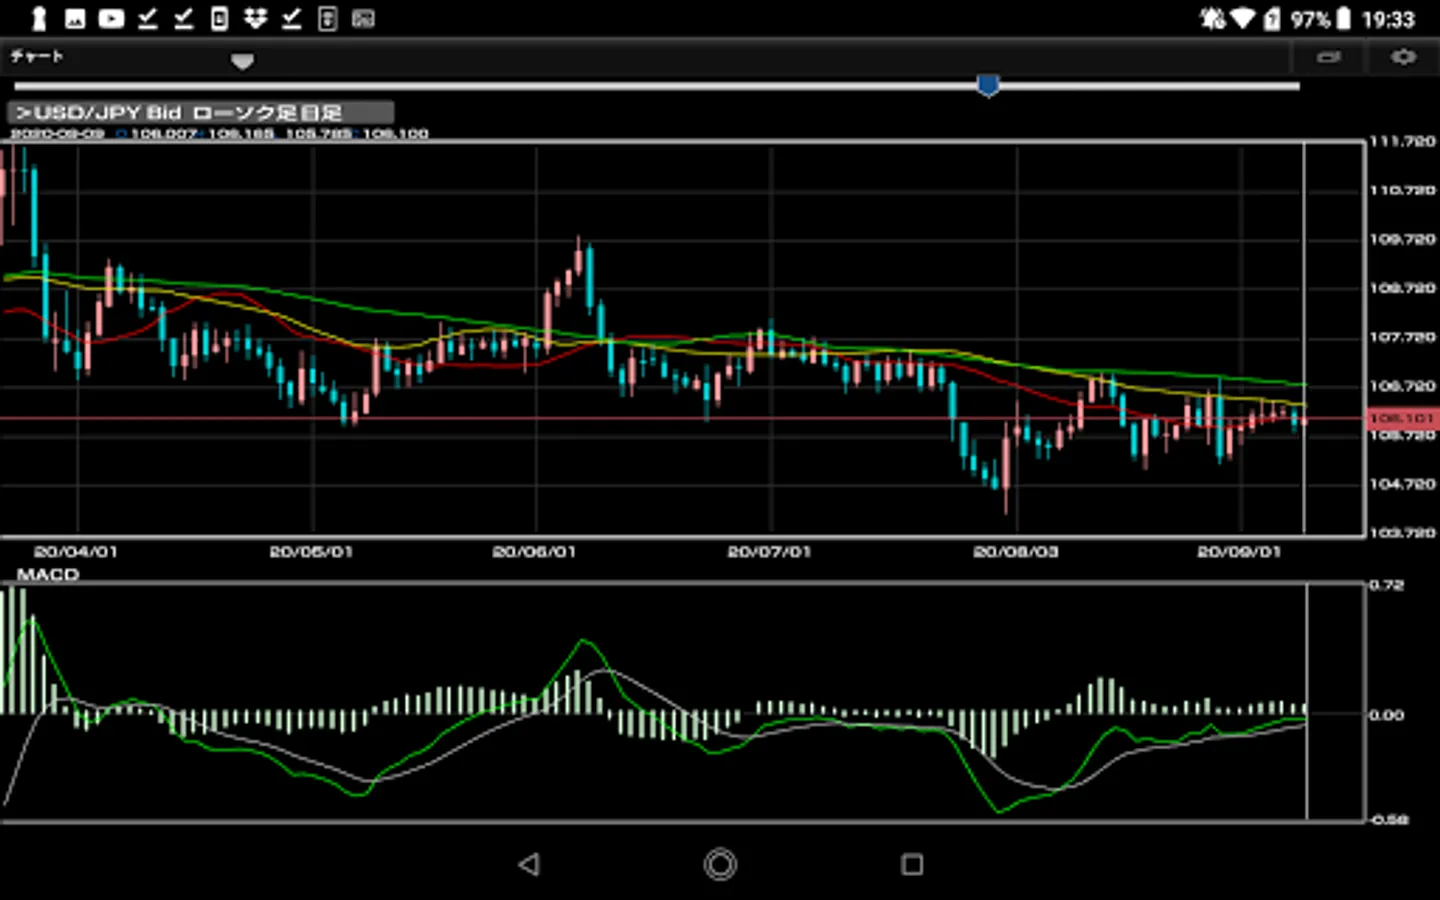Open the chart settings gear icon

coord(1403,57)
